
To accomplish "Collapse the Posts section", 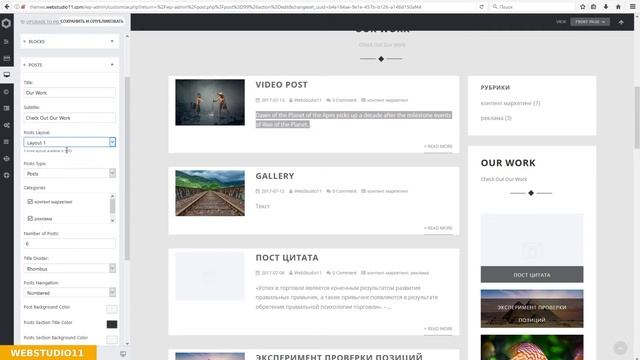I will pos(70,65).
